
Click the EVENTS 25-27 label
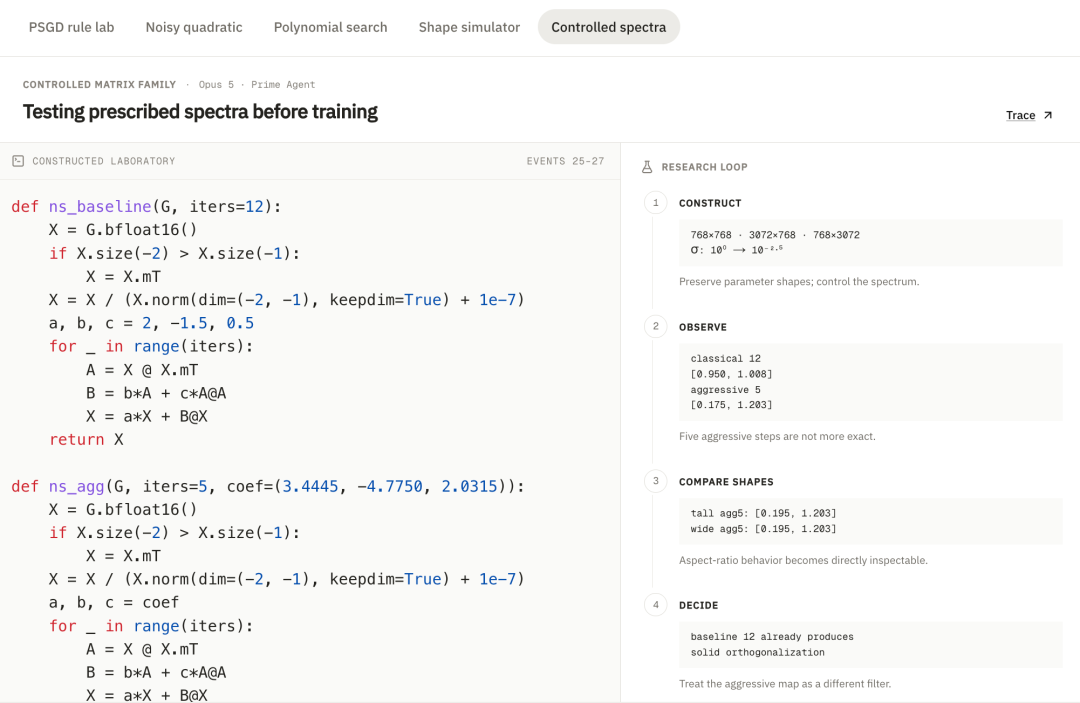[x=565, y=161]
